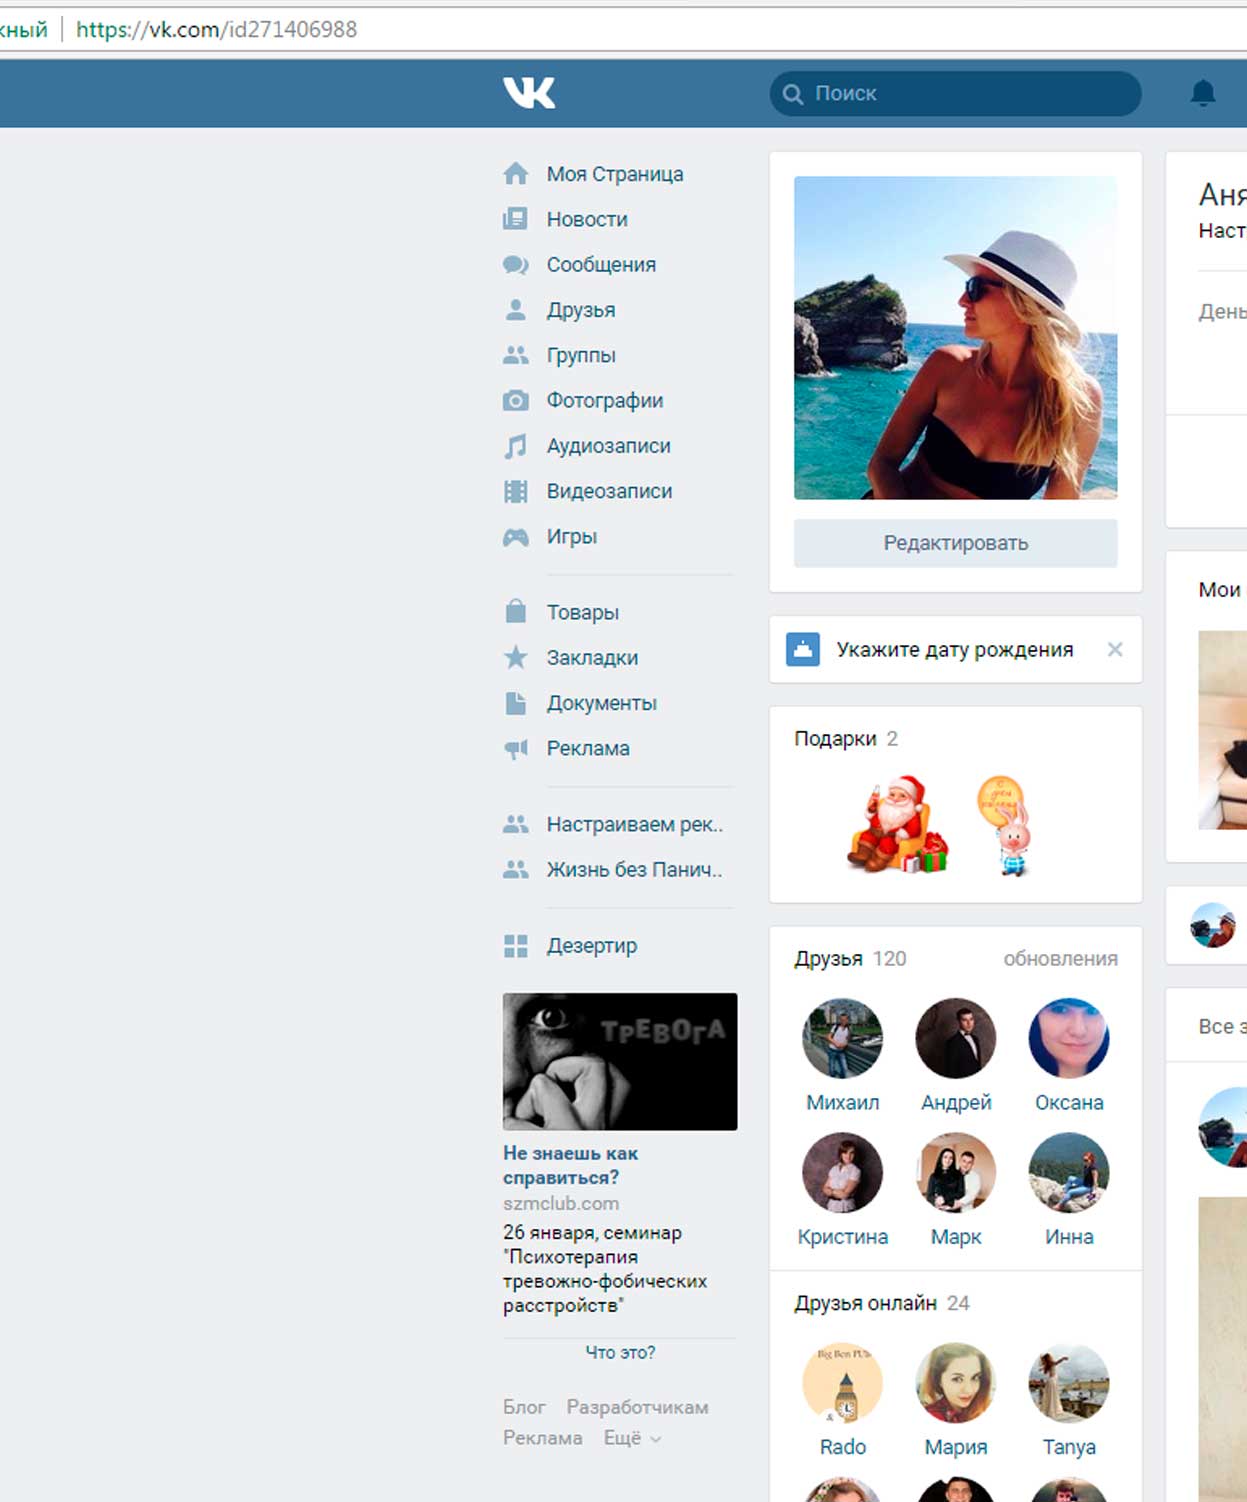The height and width of the screenshot is (1502, 1247).
Task: Click the apps grid icon beside Дезертир
Action: 516,946
